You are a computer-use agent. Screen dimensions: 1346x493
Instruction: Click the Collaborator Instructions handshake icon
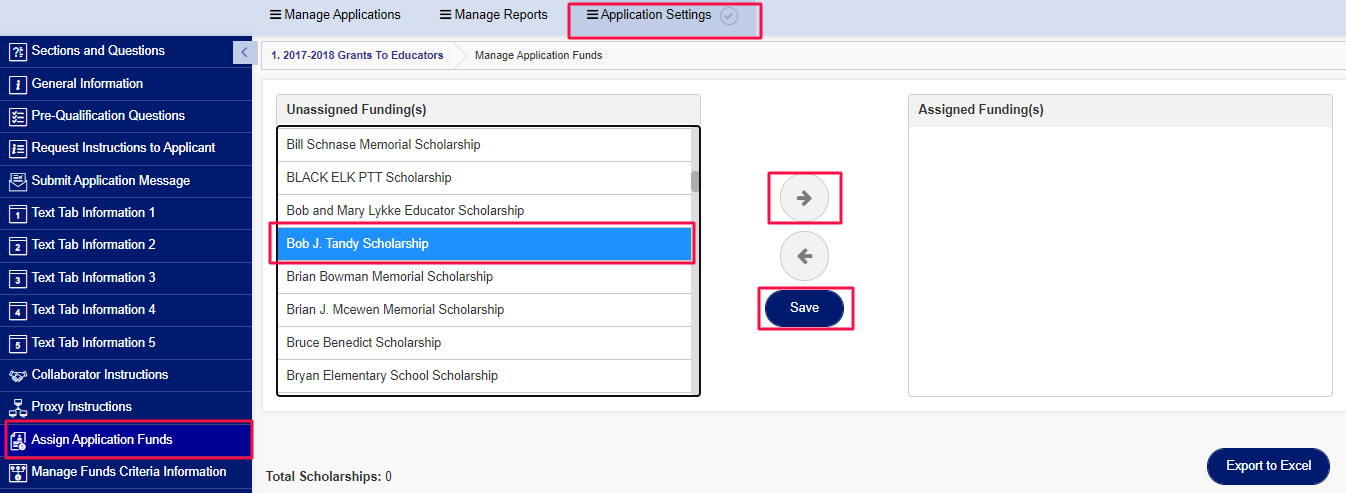pyautogui.click(x=17, y=376)
